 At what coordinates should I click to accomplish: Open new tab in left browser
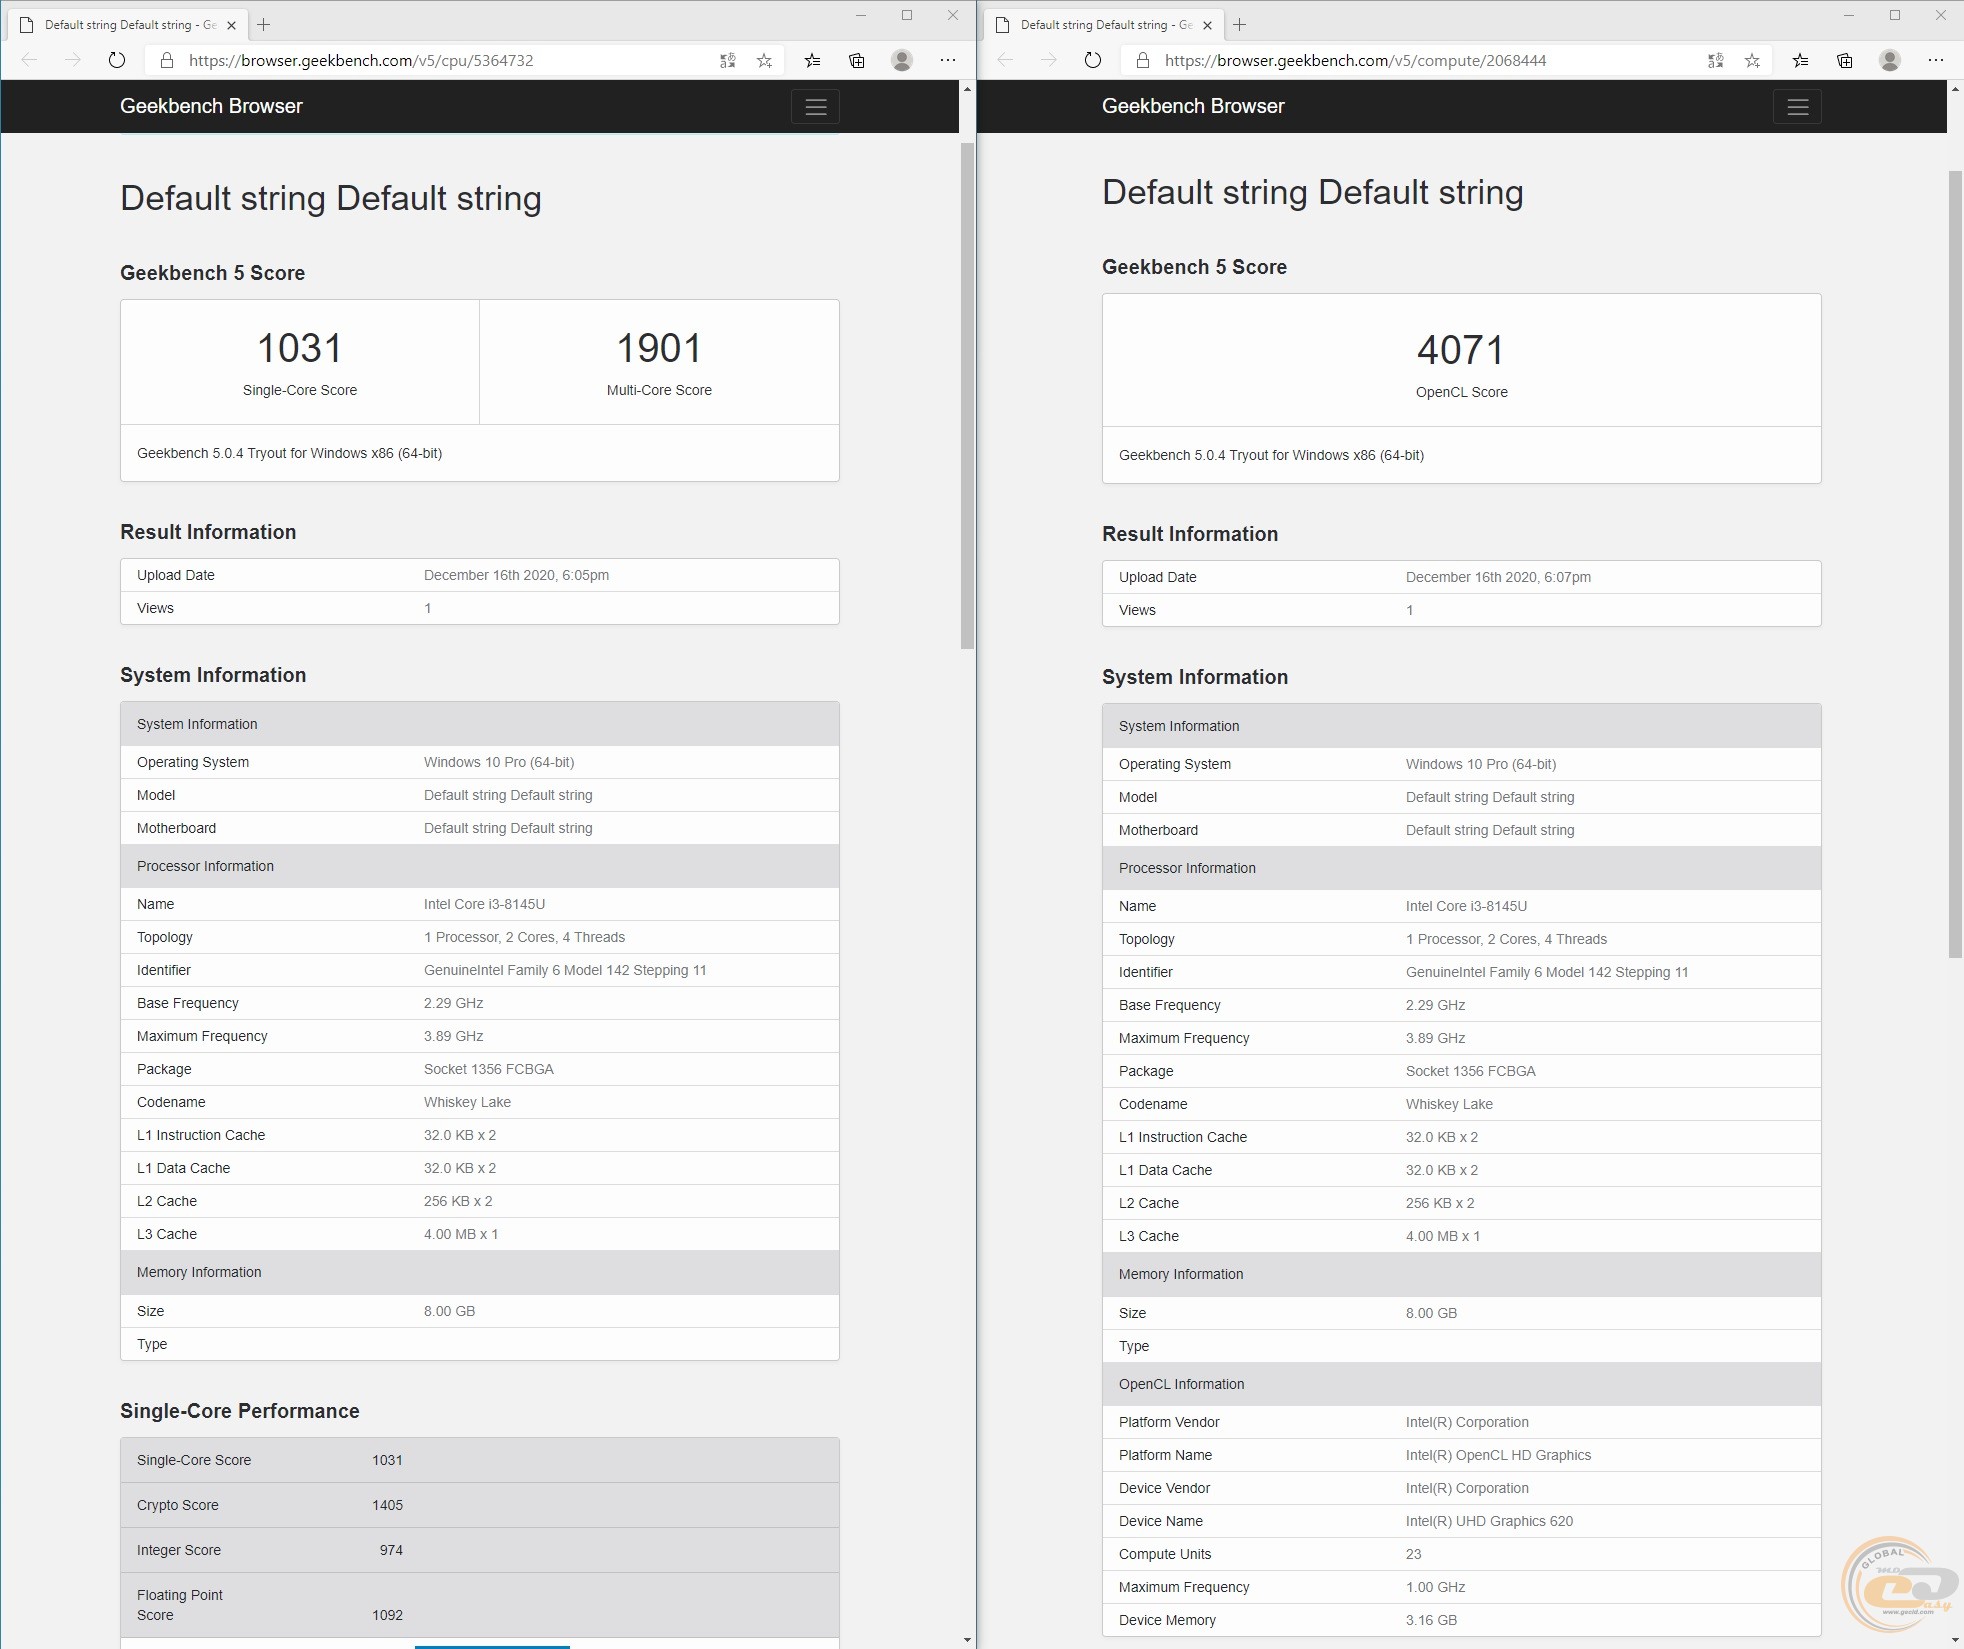[x=264, y=25]
